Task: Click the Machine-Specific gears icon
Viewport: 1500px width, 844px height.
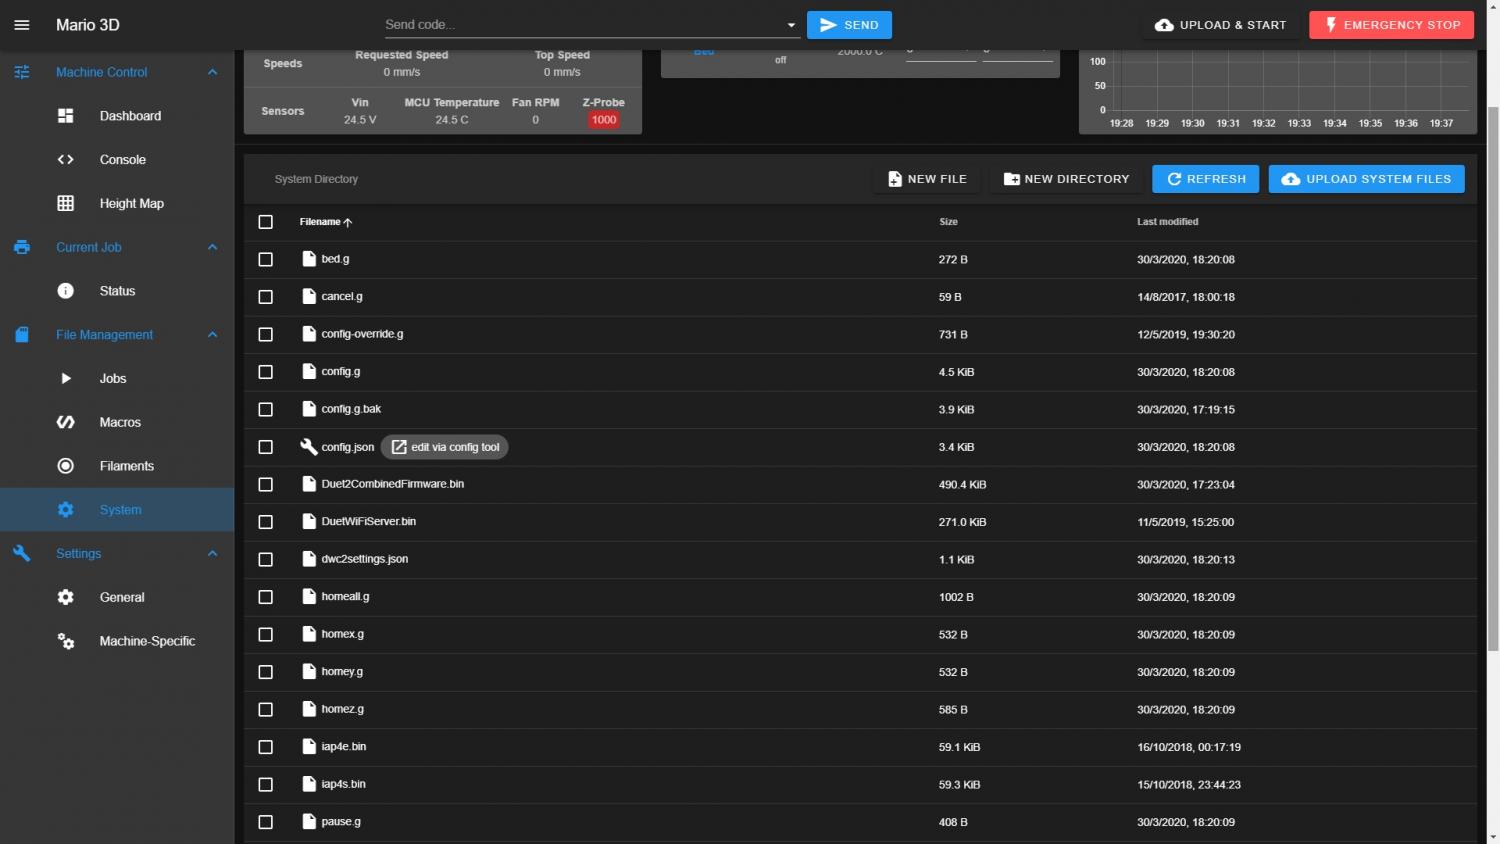Action: pyautogui.click(x=66, y=641)
